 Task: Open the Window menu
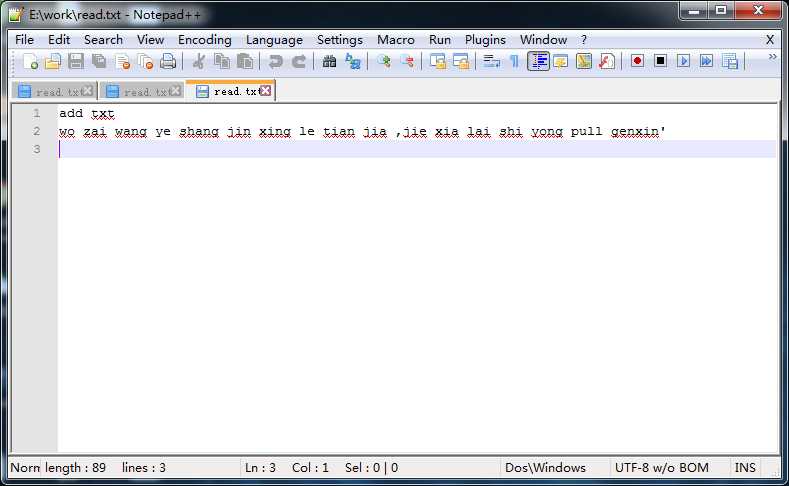(x=543, y=40)
